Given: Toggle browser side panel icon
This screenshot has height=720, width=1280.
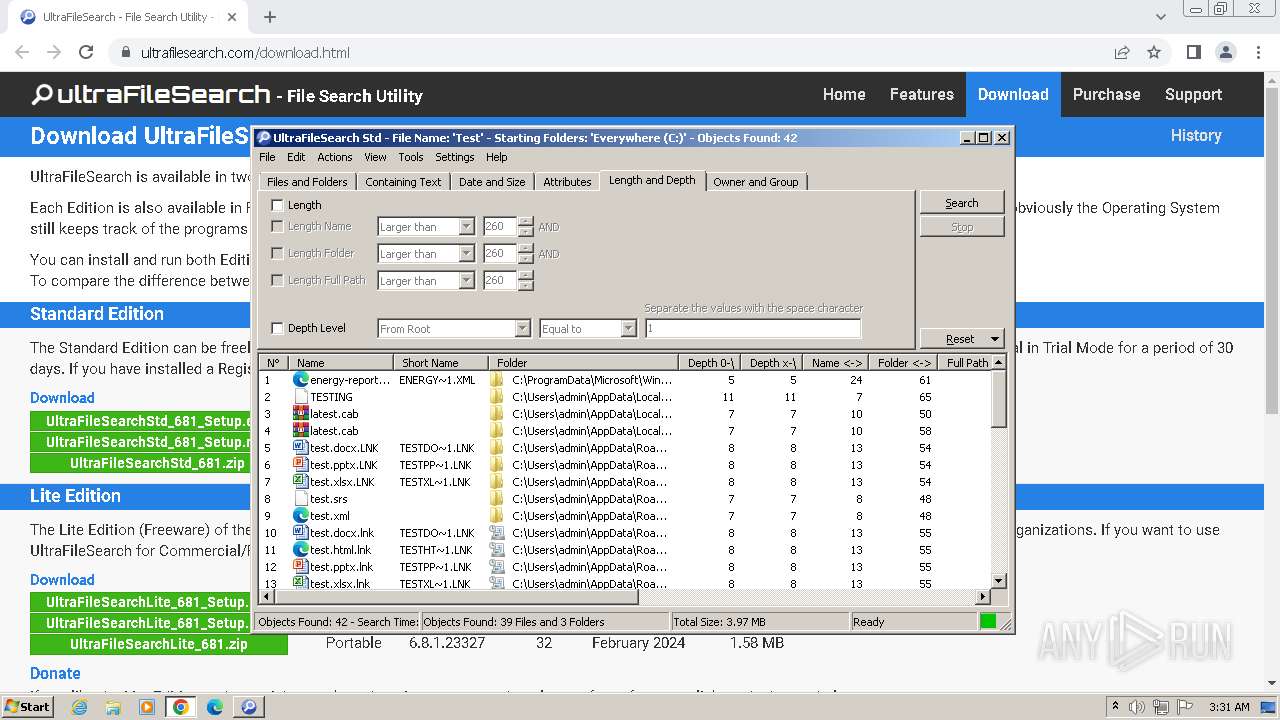Looking at the screenshot, I should point(1193,52).
